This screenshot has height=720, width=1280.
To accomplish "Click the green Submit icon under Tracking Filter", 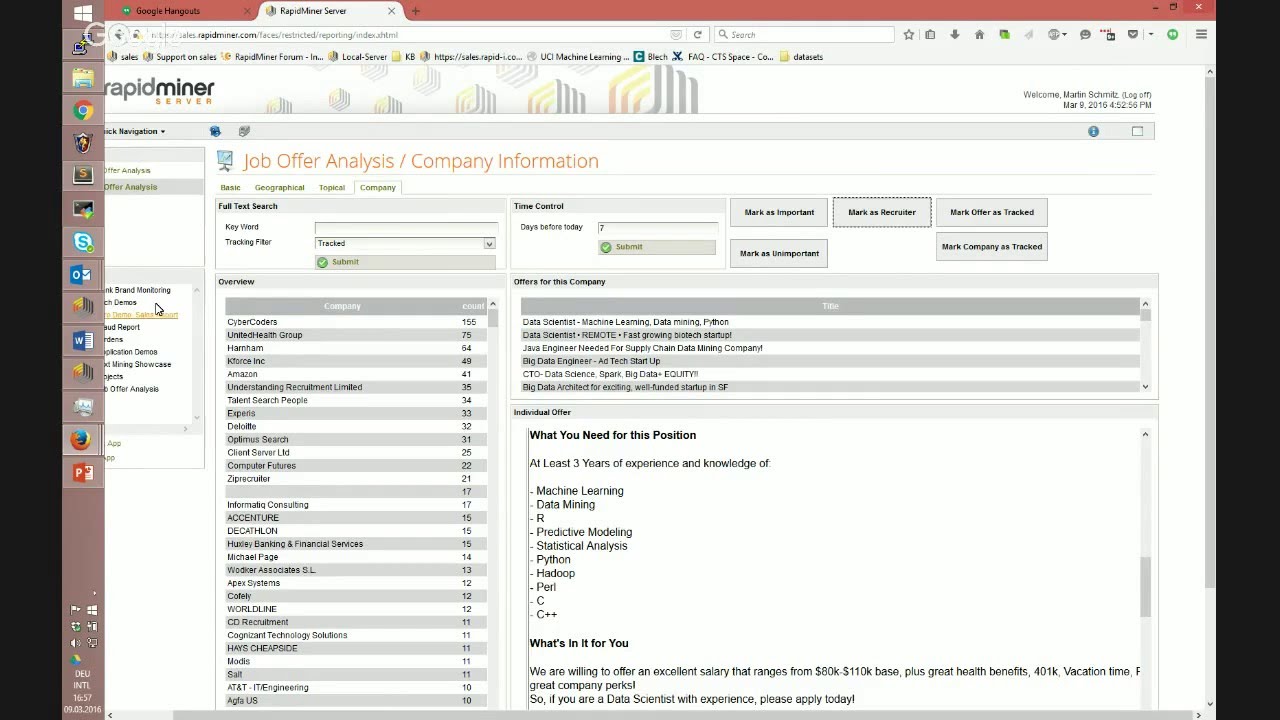I will point(322,262).
